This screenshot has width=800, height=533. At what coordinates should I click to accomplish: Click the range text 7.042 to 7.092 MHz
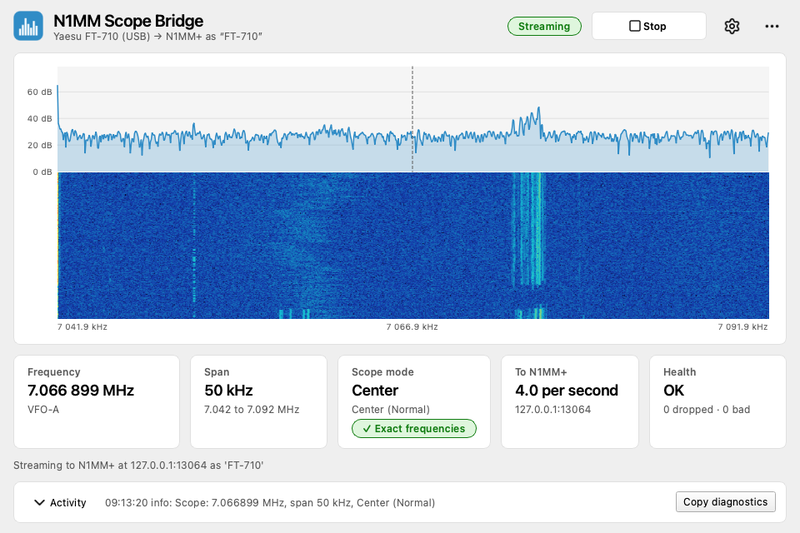252,410
